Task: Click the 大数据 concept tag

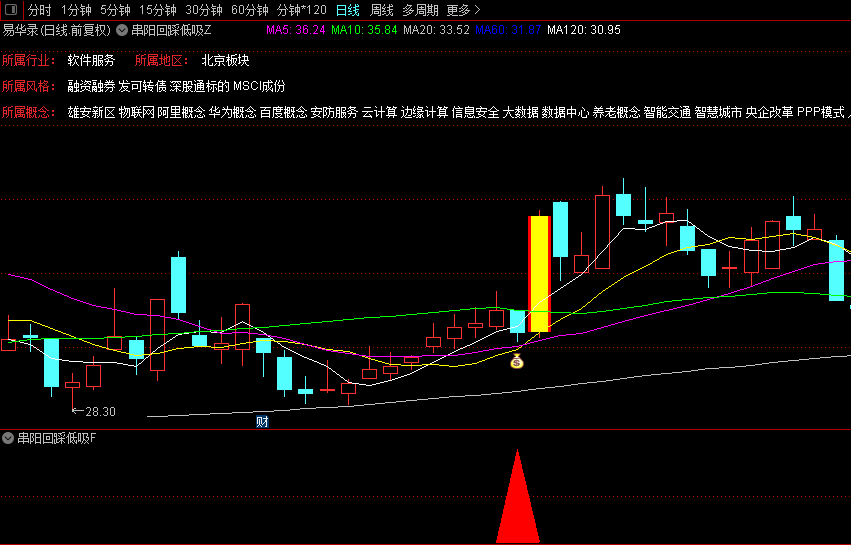Action: (x=520, y=112)
